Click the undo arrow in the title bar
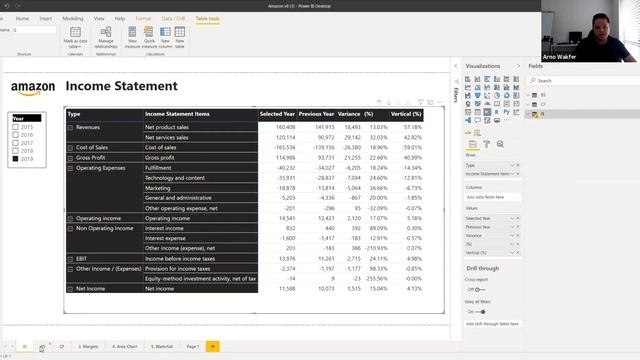The image size is (640, 360). tap(7, 6)
